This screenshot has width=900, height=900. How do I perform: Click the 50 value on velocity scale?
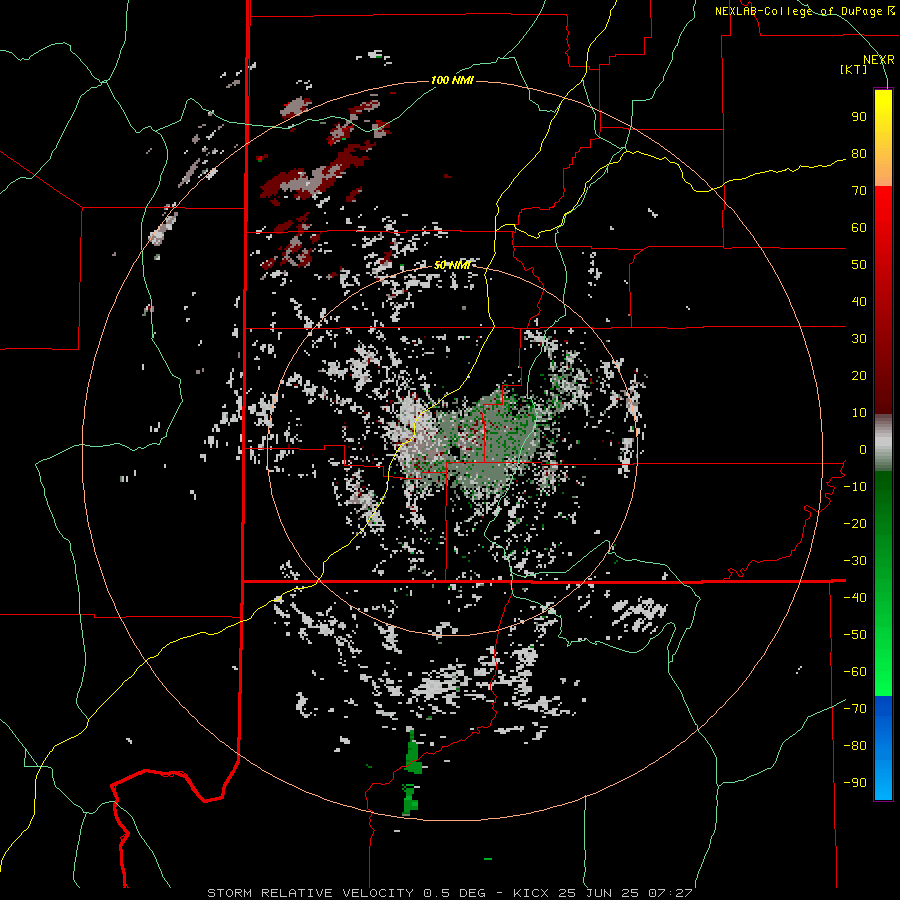pos(859,265)
